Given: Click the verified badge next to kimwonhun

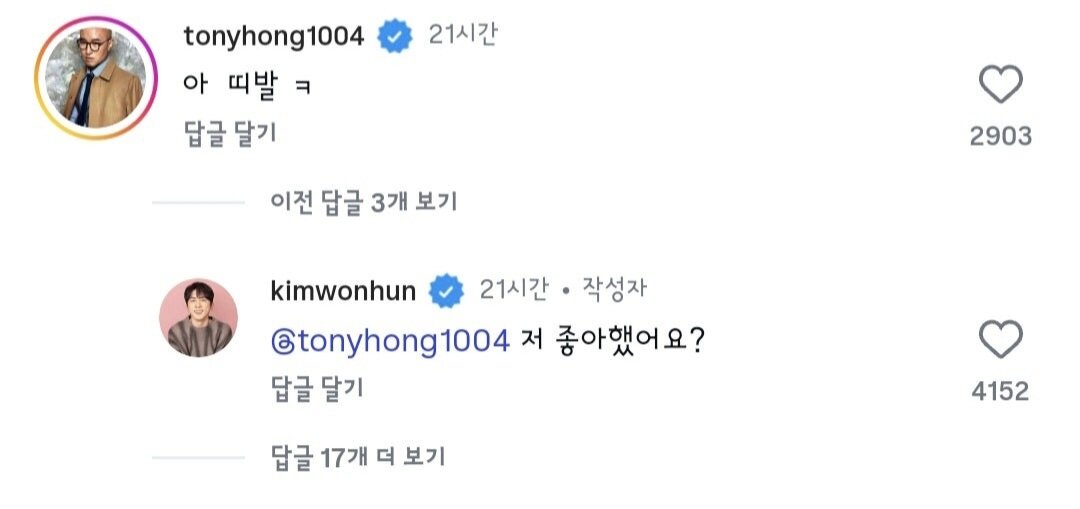Looking at the screenshot, I should coord(446,292).
